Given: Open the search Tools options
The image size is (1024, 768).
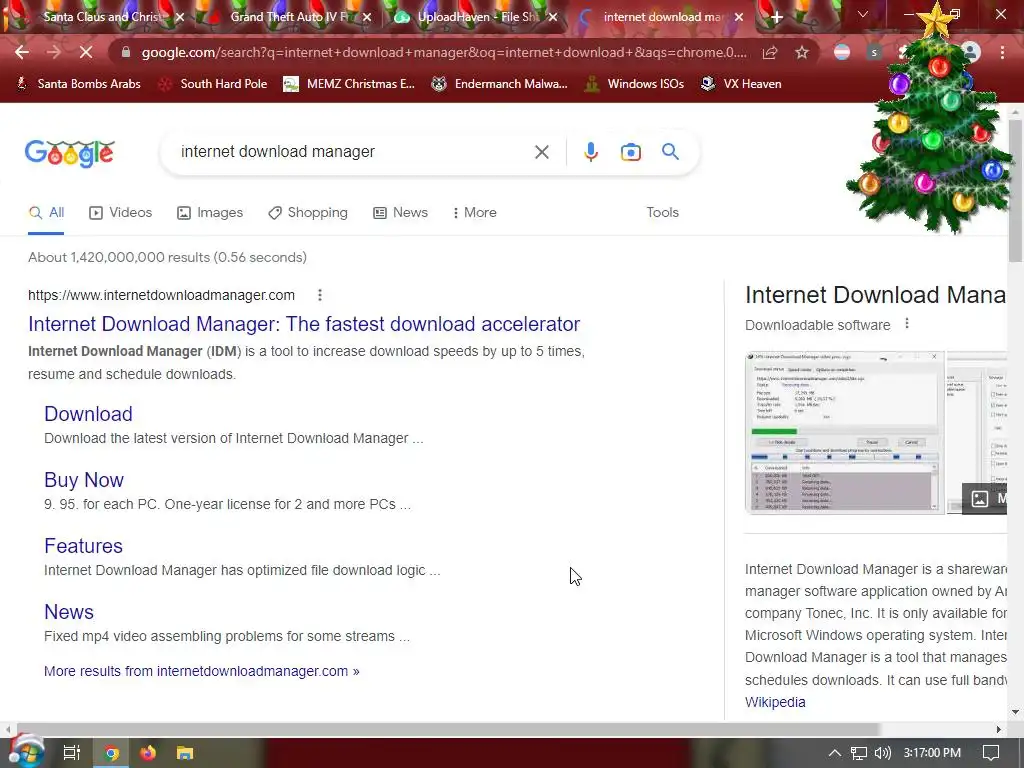Looking at the screenshot, I should click(662, 213).
